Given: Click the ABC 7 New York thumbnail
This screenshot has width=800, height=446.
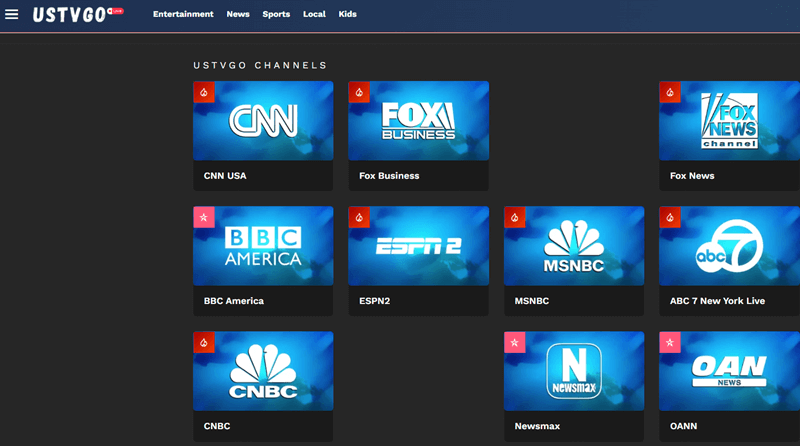Looking at the screenshot, I should [729, 246].
